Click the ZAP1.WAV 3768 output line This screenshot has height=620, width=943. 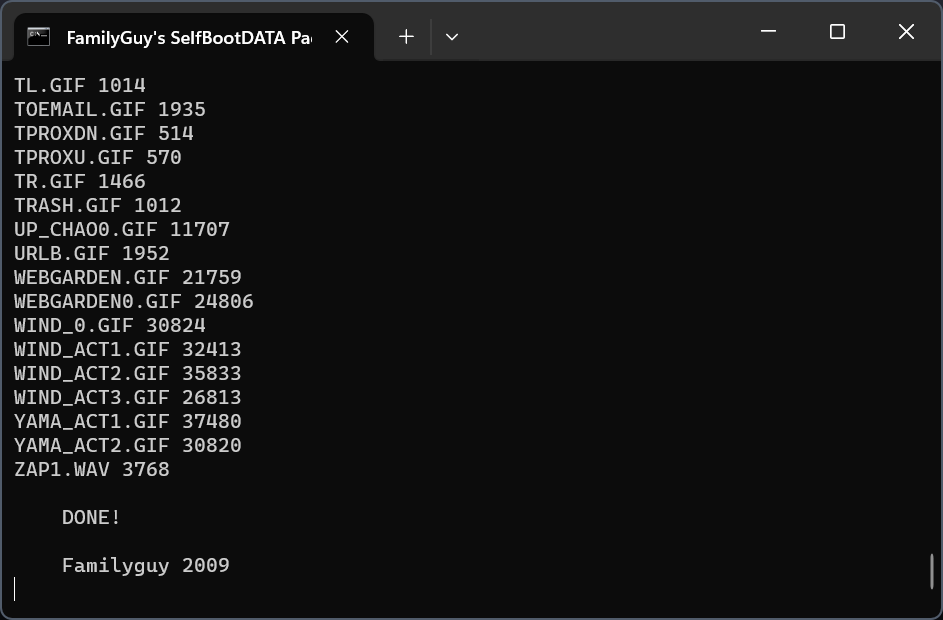(x=91, y=469)
